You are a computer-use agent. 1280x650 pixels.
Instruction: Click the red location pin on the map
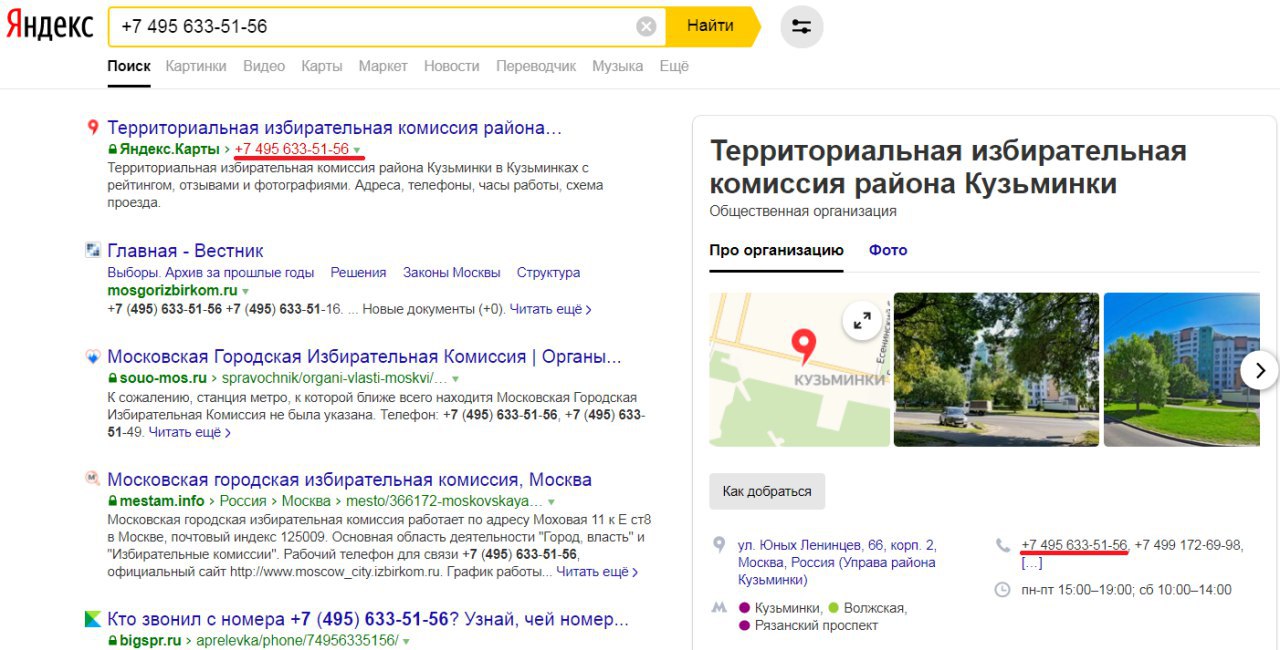point(803,347)
